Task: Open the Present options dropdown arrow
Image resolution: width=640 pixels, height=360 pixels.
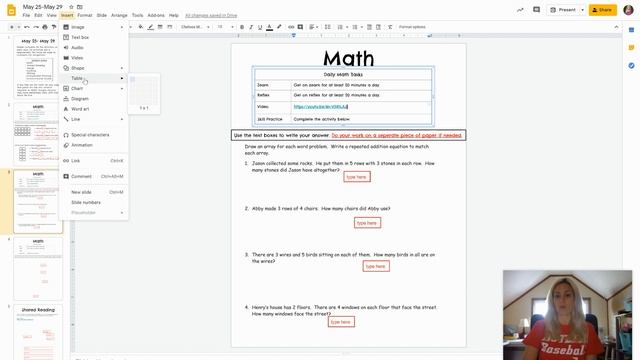Action: [582, 10]
